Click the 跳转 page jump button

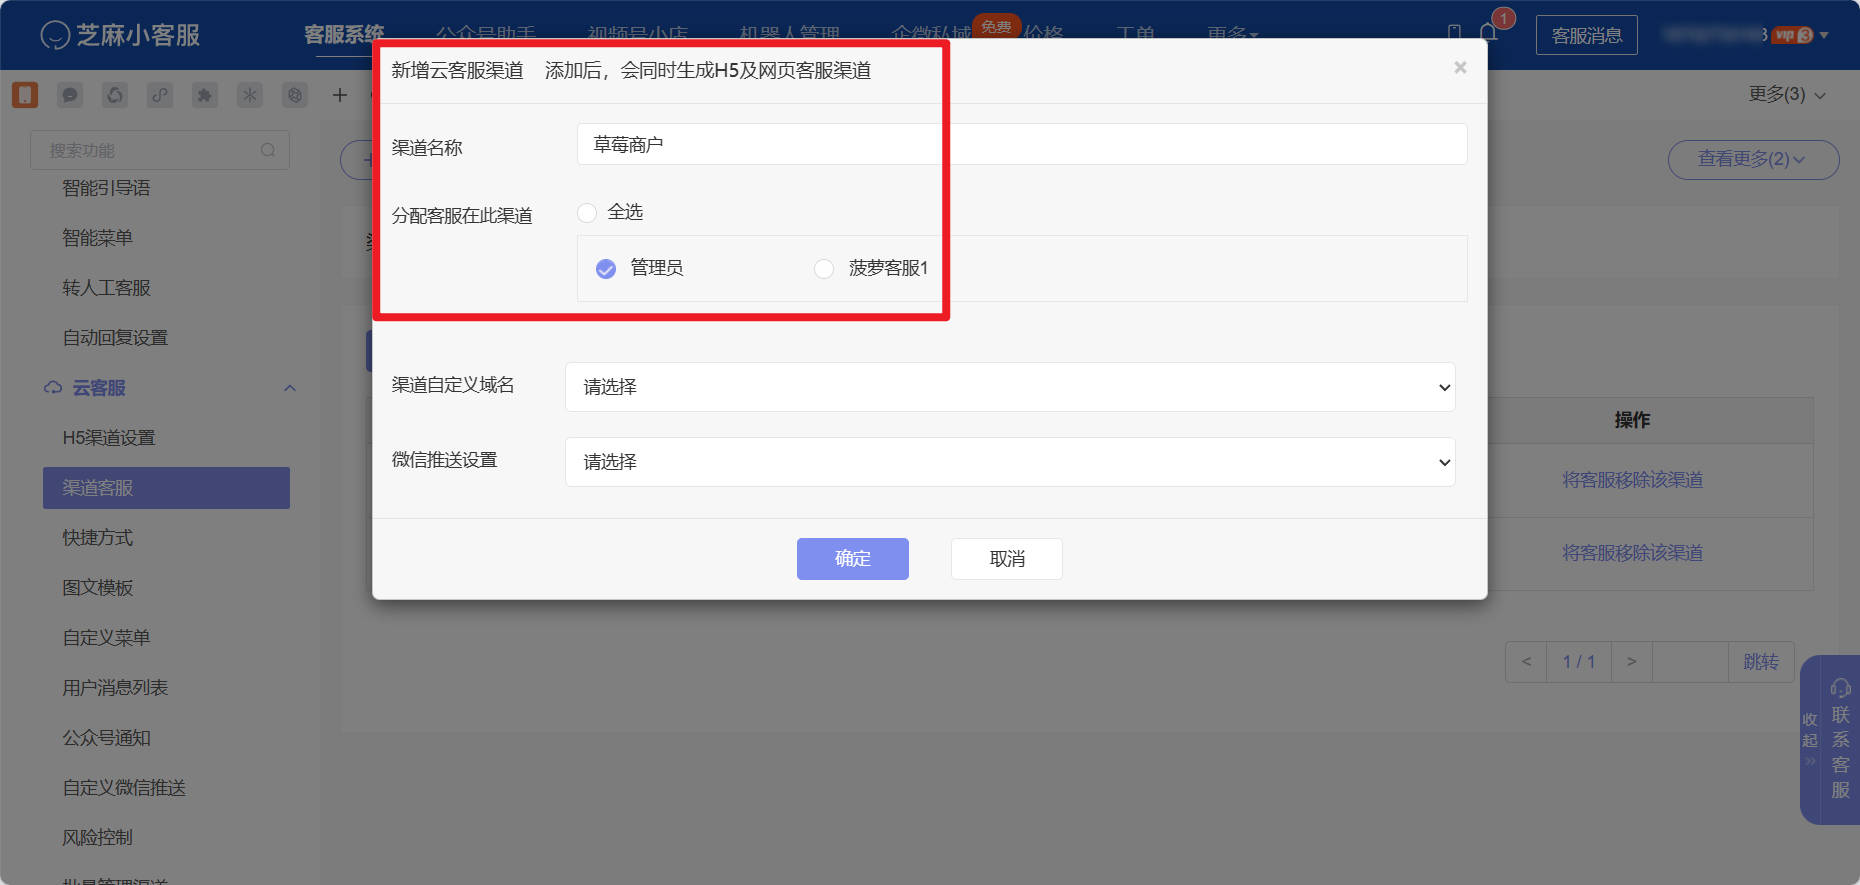1761,662
